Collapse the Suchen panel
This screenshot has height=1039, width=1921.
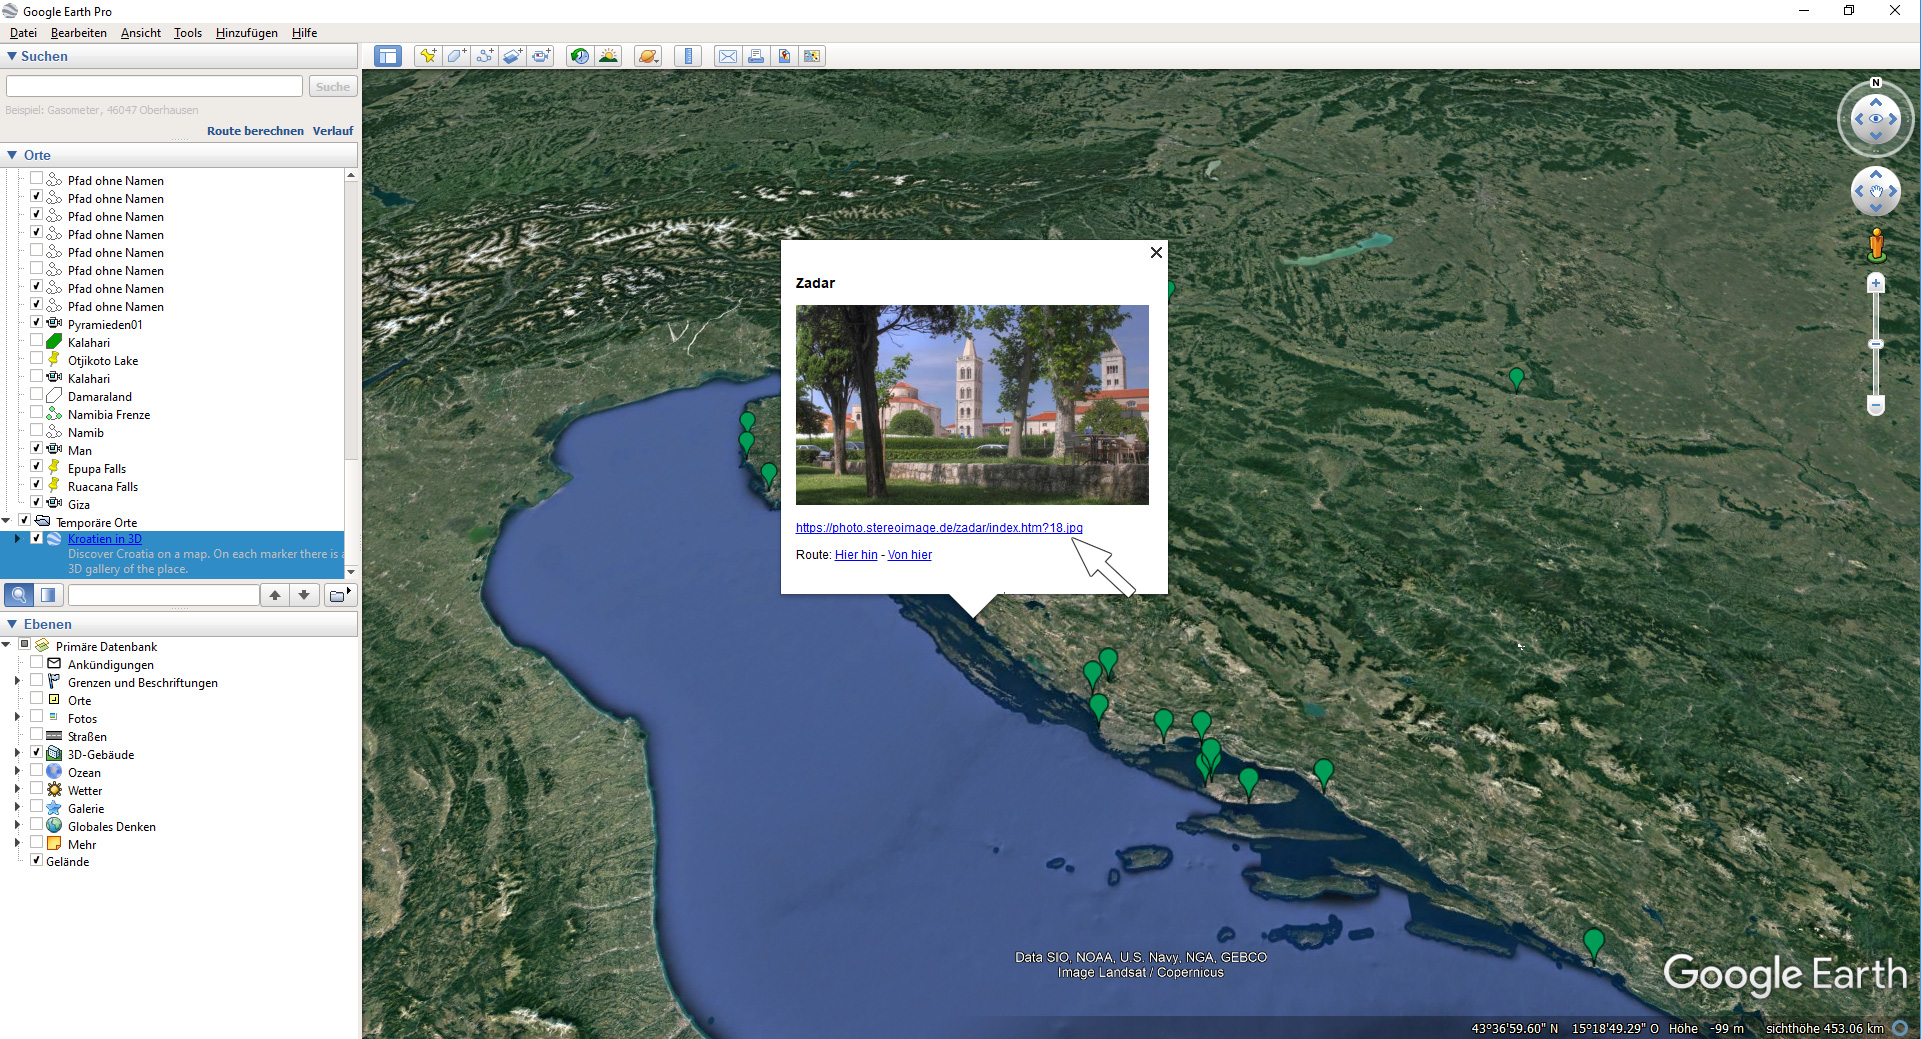click(x=12, y=56)
